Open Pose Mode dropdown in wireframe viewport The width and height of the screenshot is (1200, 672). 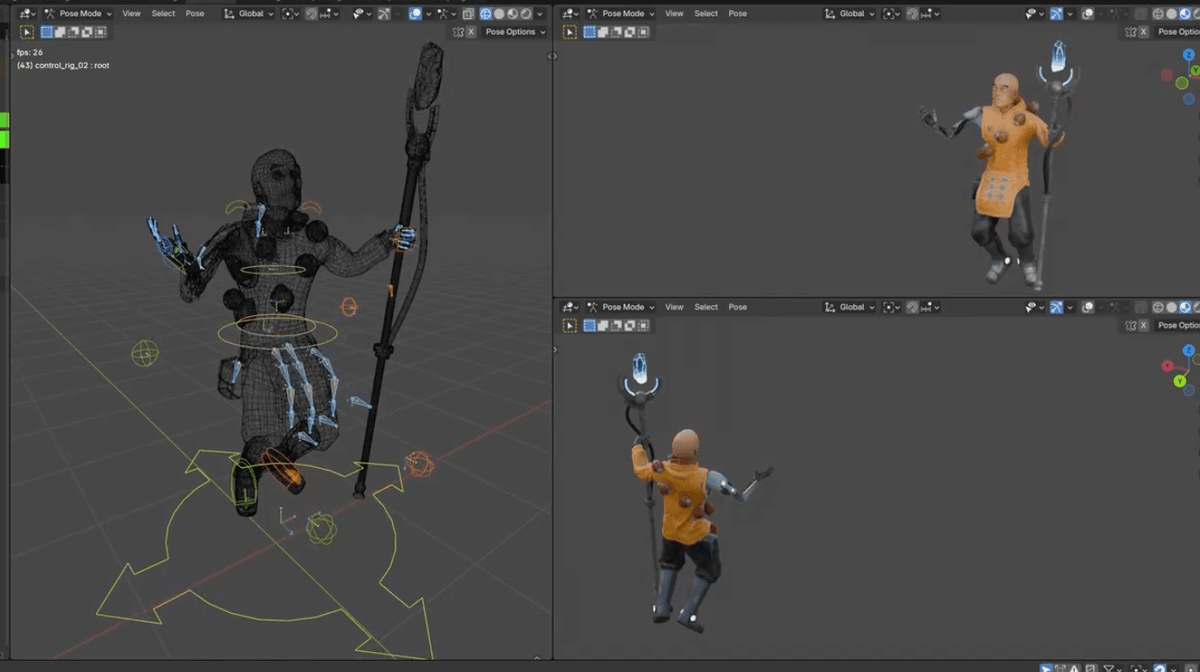pos(79,14)
